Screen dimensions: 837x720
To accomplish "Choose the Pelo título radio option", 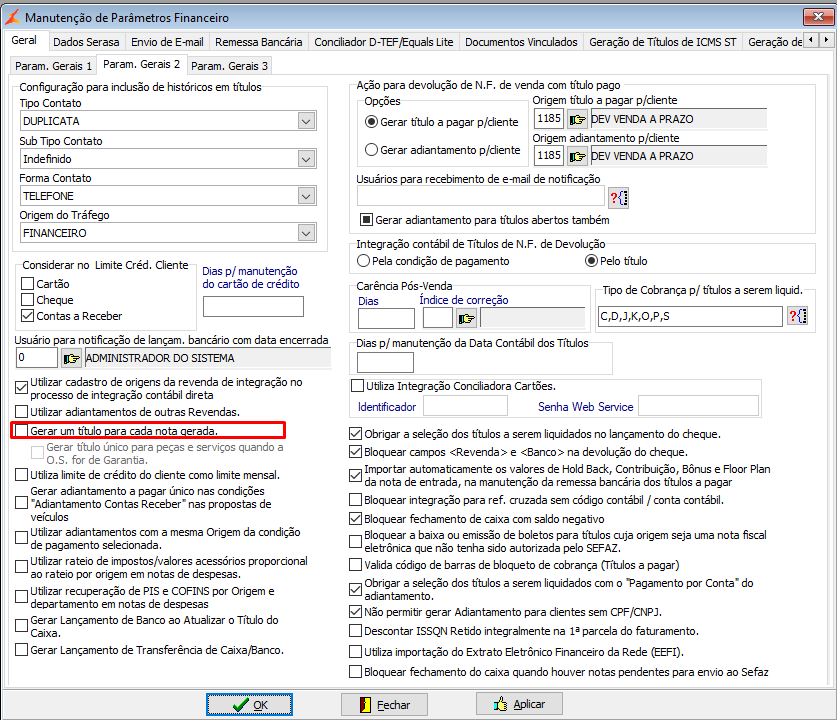I will (591, 260).
